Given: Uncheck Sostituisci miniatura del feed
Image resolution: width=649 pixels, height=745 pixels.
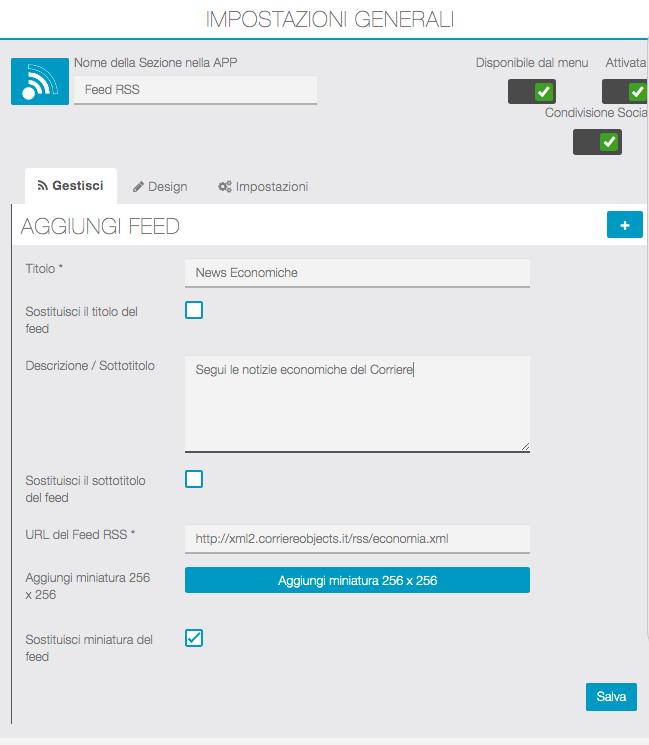Looking at the screenshot, I should (194, 637).
